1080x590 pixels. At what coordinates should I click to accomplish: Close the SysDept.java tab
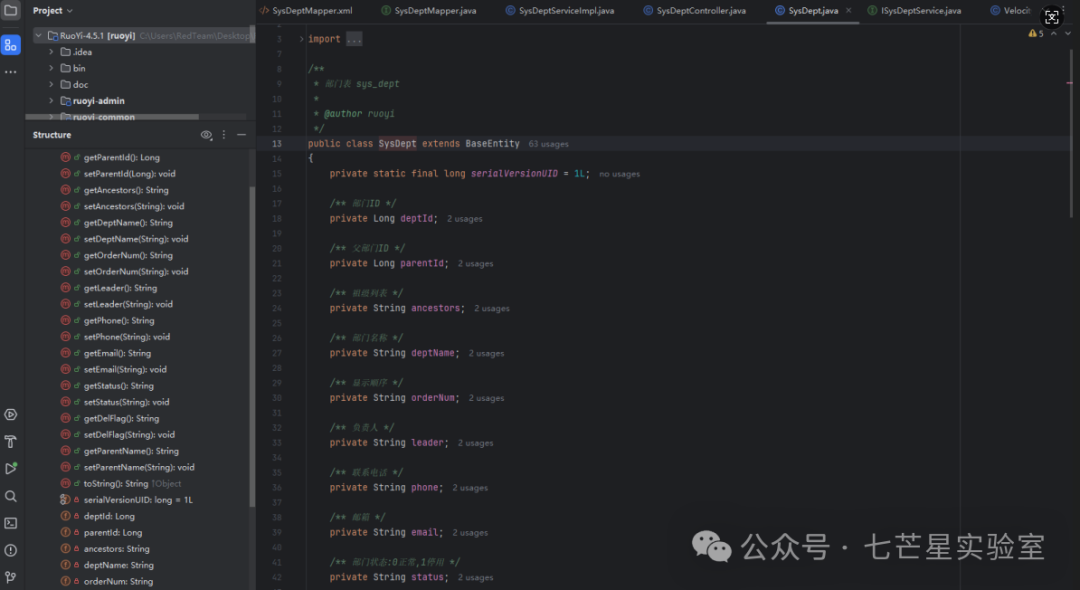(849, 10)
